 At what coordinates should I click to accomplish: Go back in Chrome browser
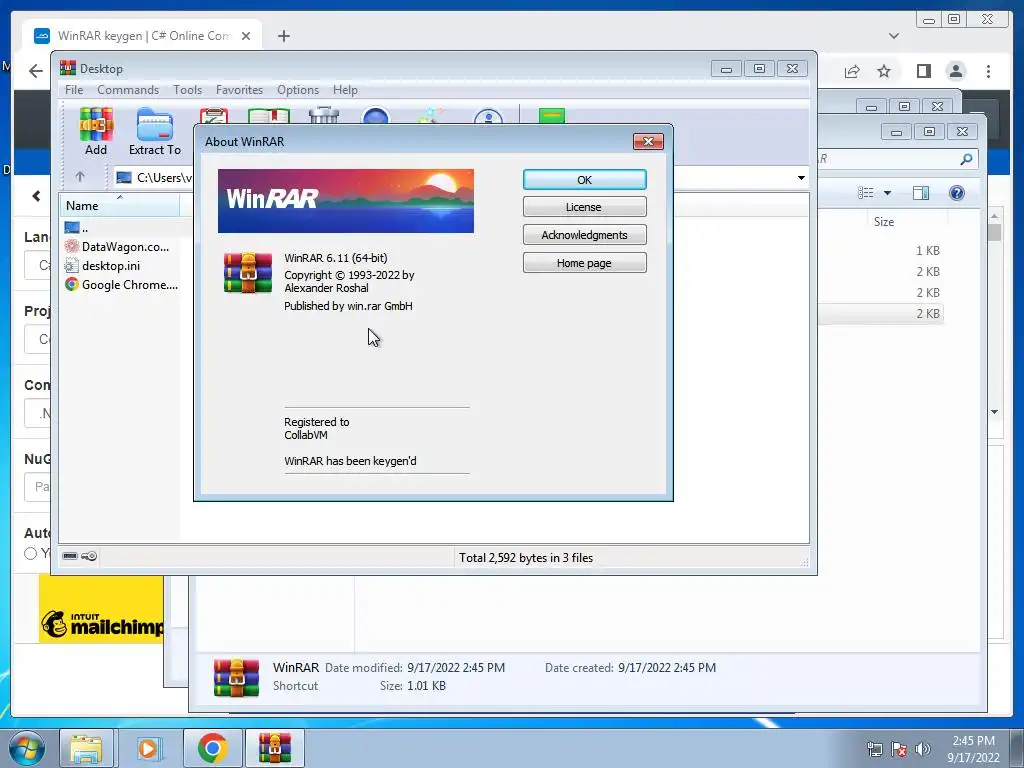(x=36, y=71)
